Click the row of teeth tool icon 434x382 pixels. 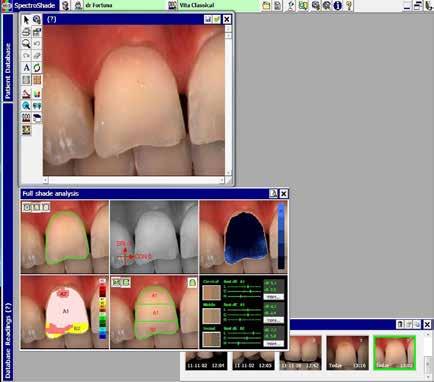tap(26, 117)
